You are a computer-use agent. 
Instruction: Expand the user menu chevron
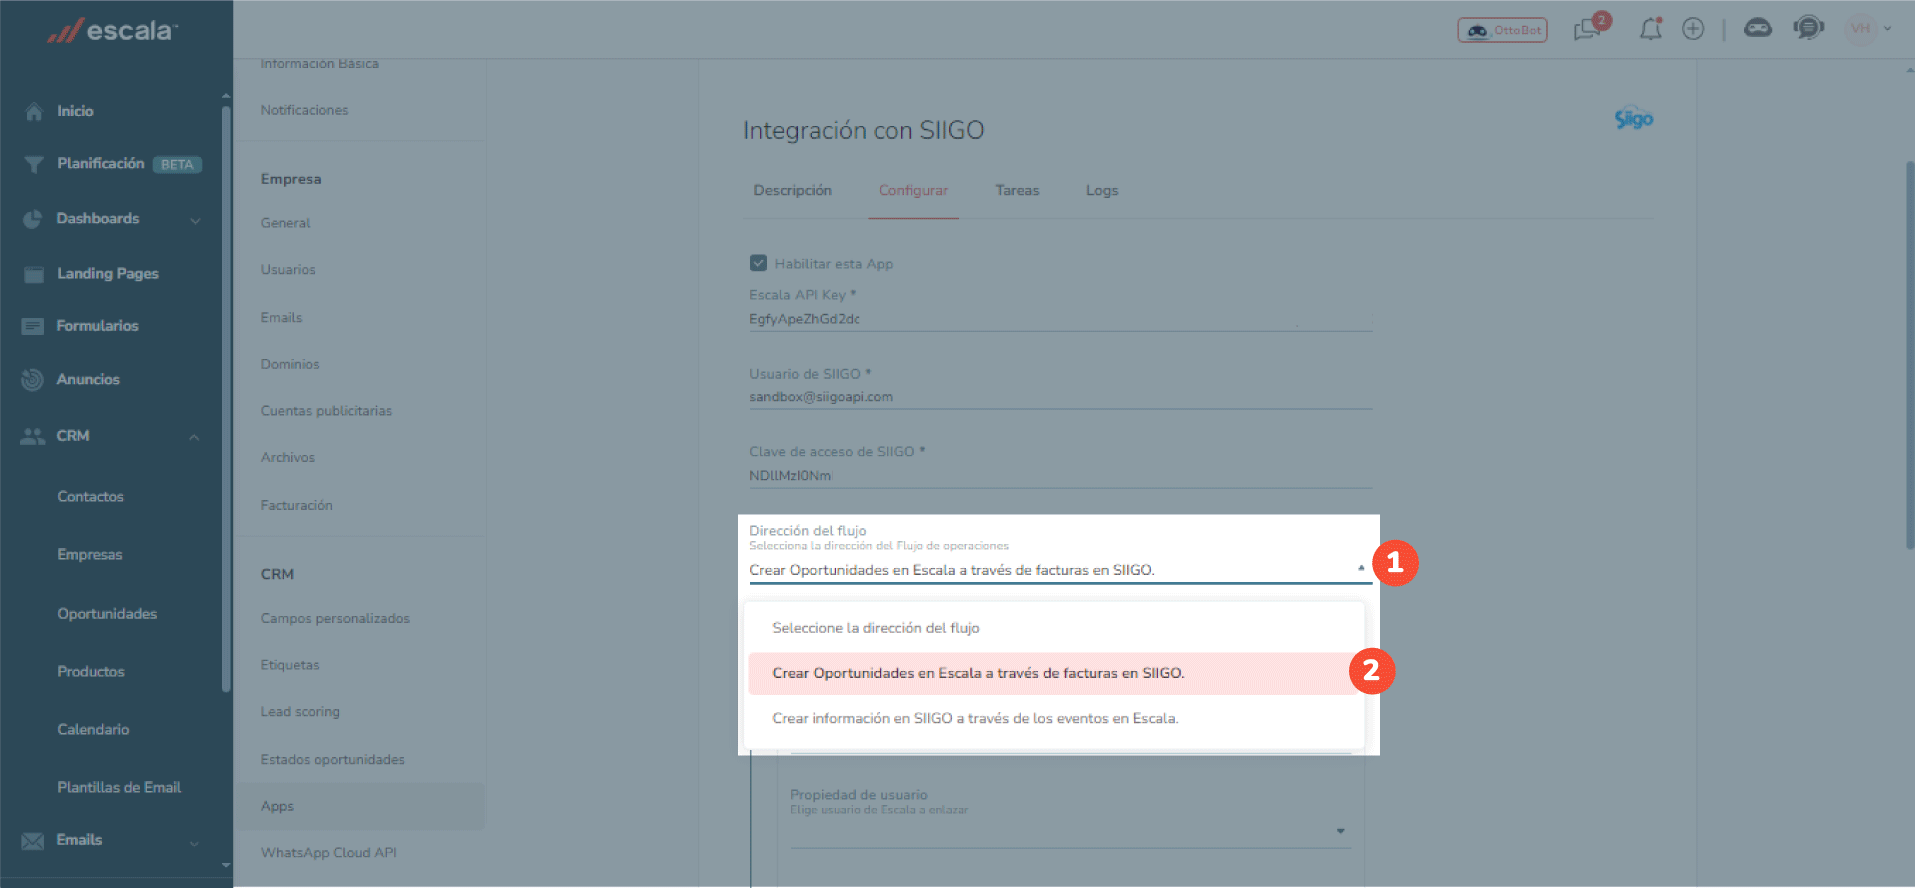click(x=1887, y=28)
